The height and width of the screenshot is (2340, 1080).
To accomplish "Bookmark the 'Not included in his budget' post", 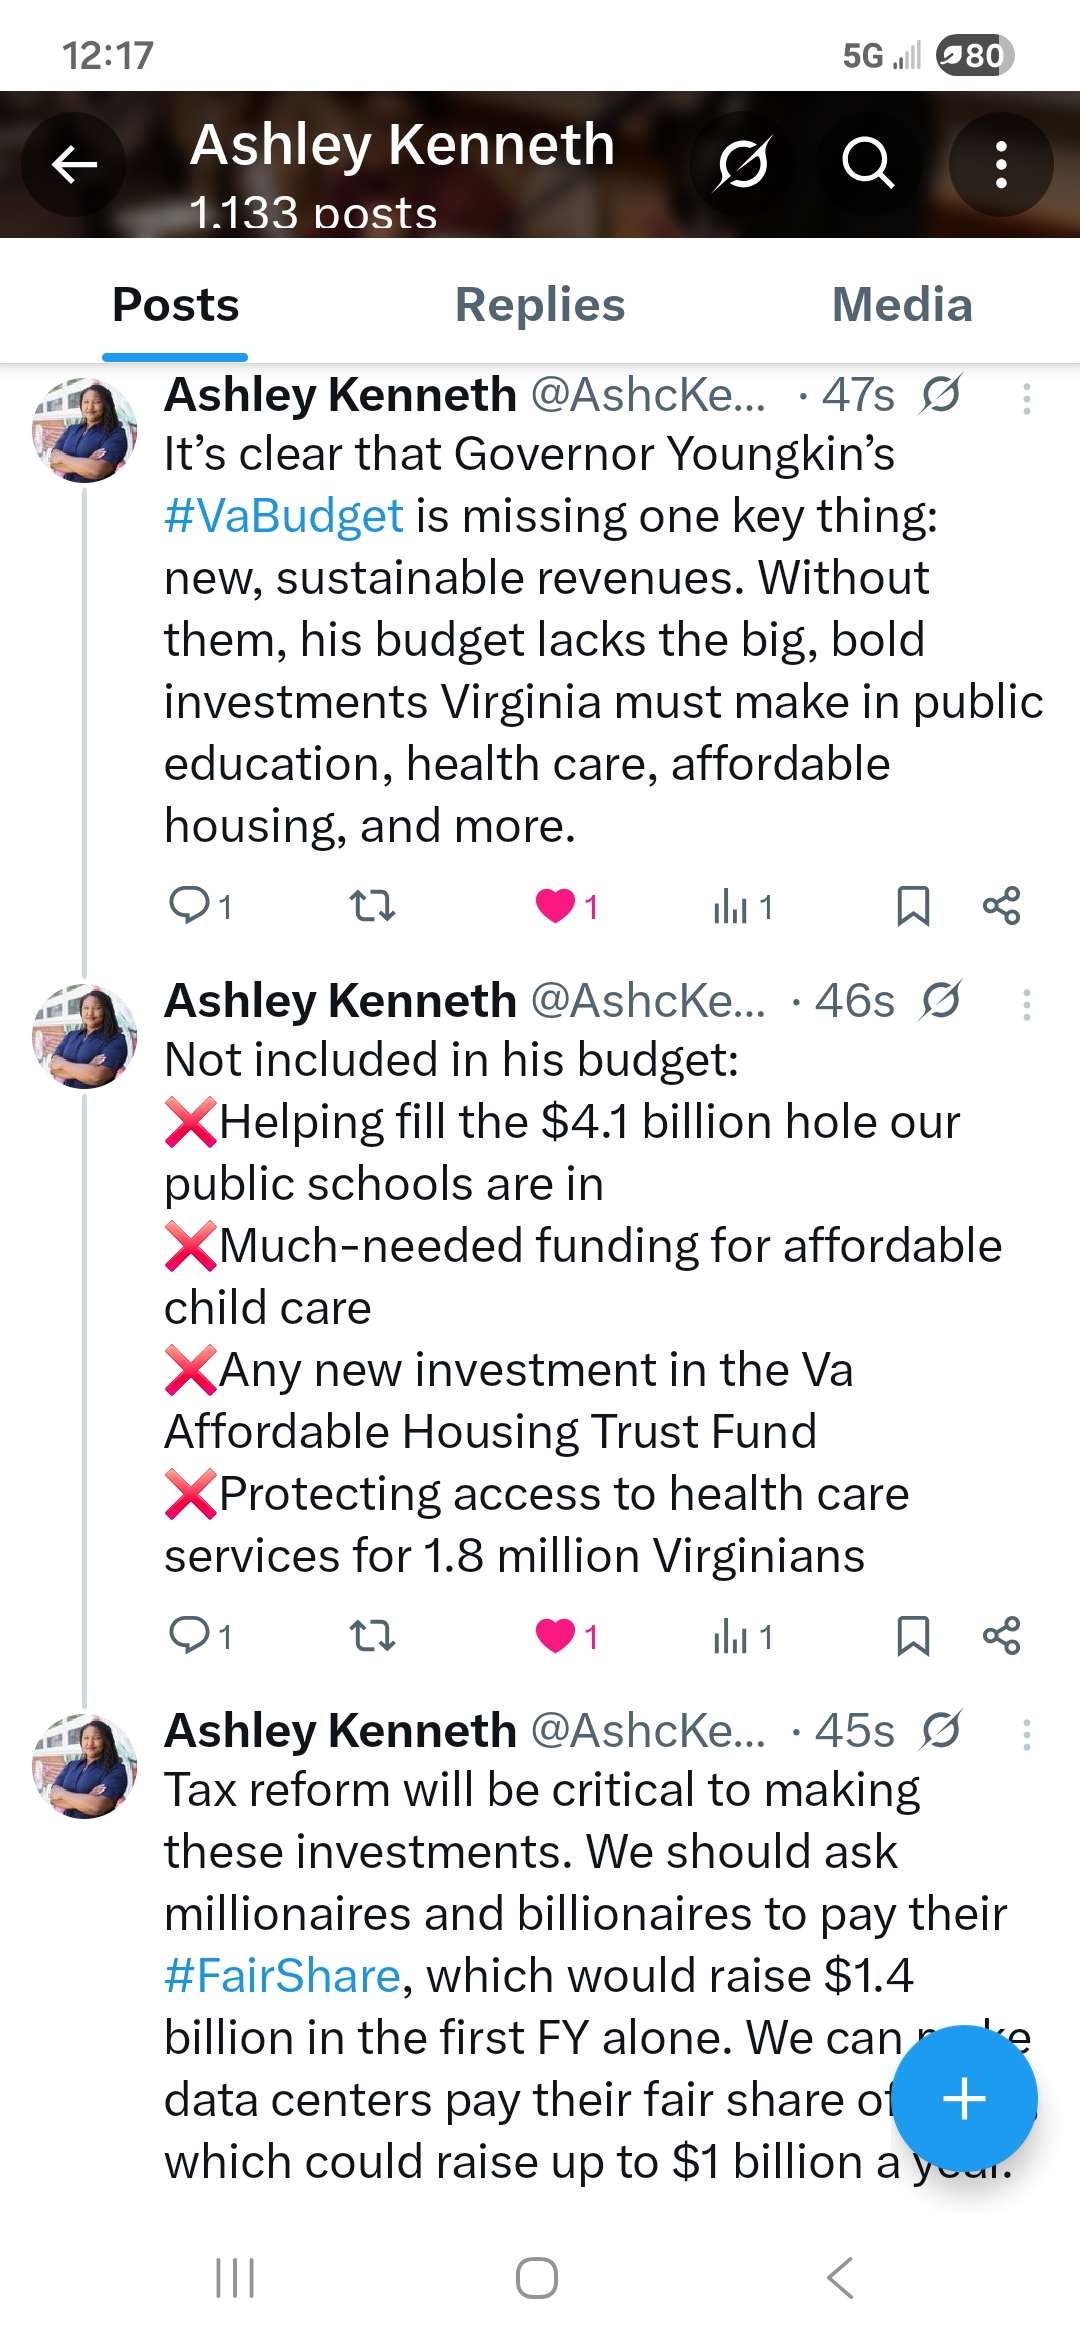I will (x=913, y=1636).
